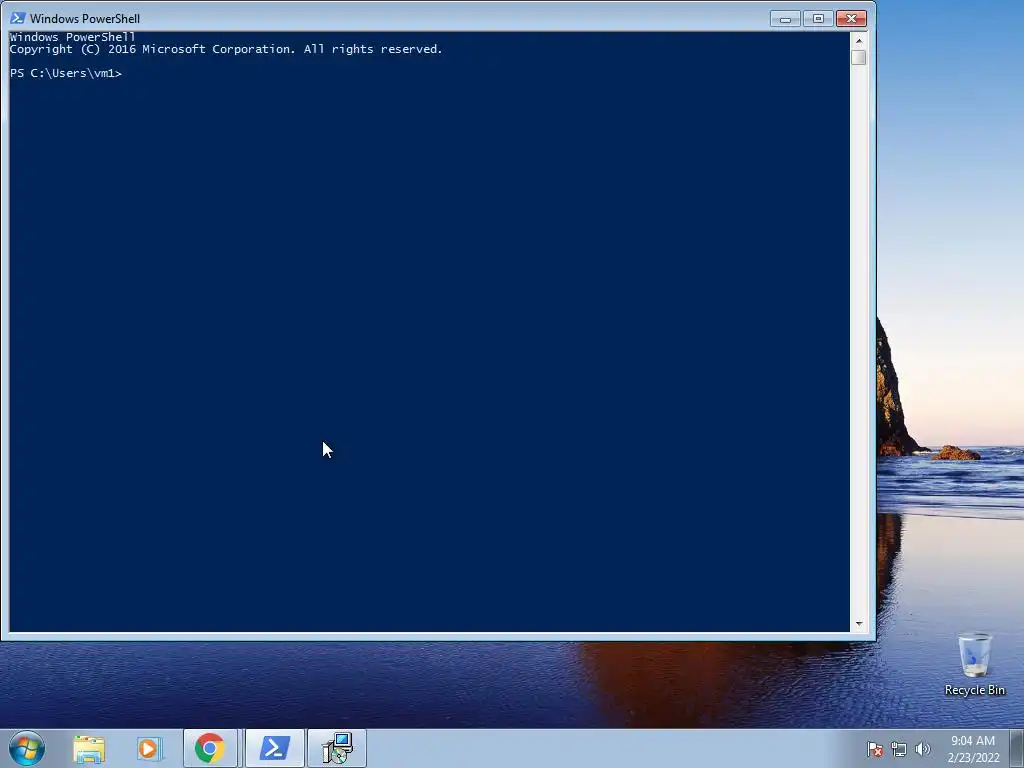Click the Recycle Bin label text
1024x768 pixels.
click(x=974, y=690)
